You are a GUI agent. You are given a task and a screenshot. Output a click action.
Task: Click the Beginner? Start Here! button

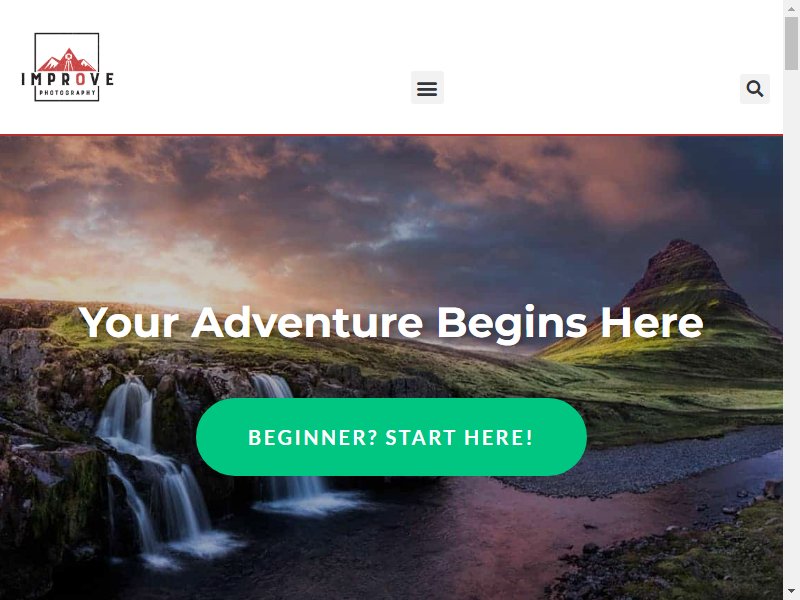pos(391,437)
